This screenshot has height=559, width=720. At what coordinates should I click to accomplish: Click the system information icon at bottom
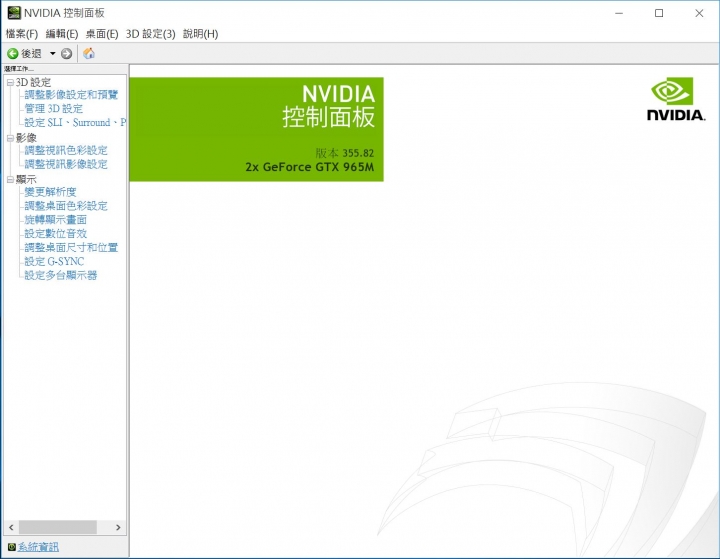click(12, 547)
